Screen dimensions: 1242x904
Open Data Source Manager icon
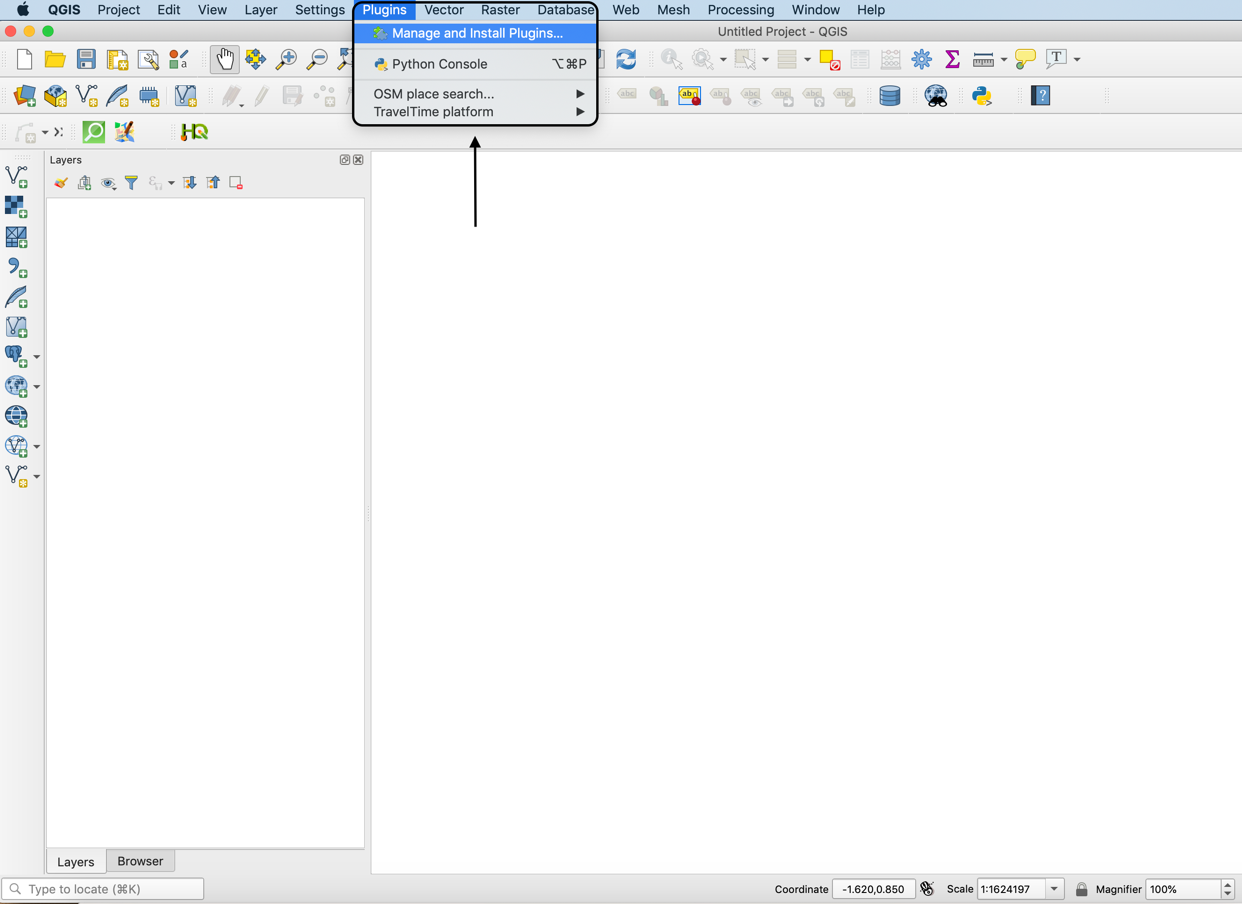click(24, 96)
